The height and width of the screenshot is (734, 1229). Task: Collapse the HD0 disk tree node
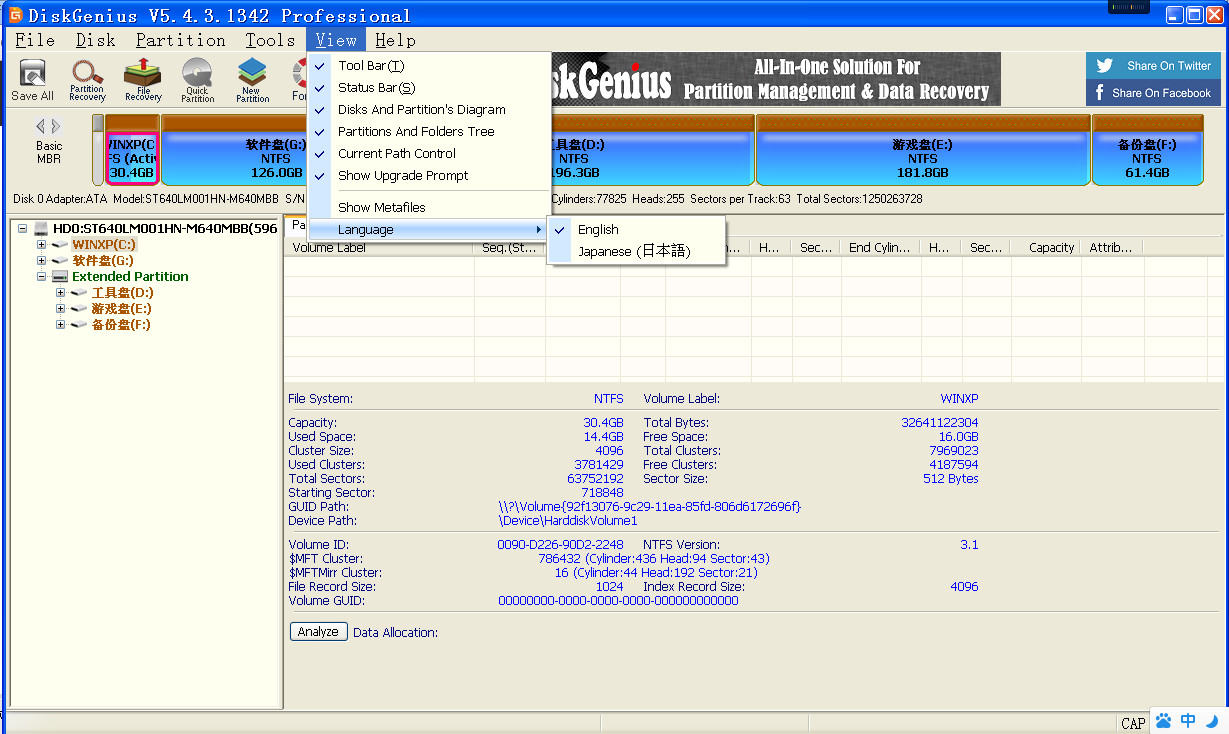[23, 229]
